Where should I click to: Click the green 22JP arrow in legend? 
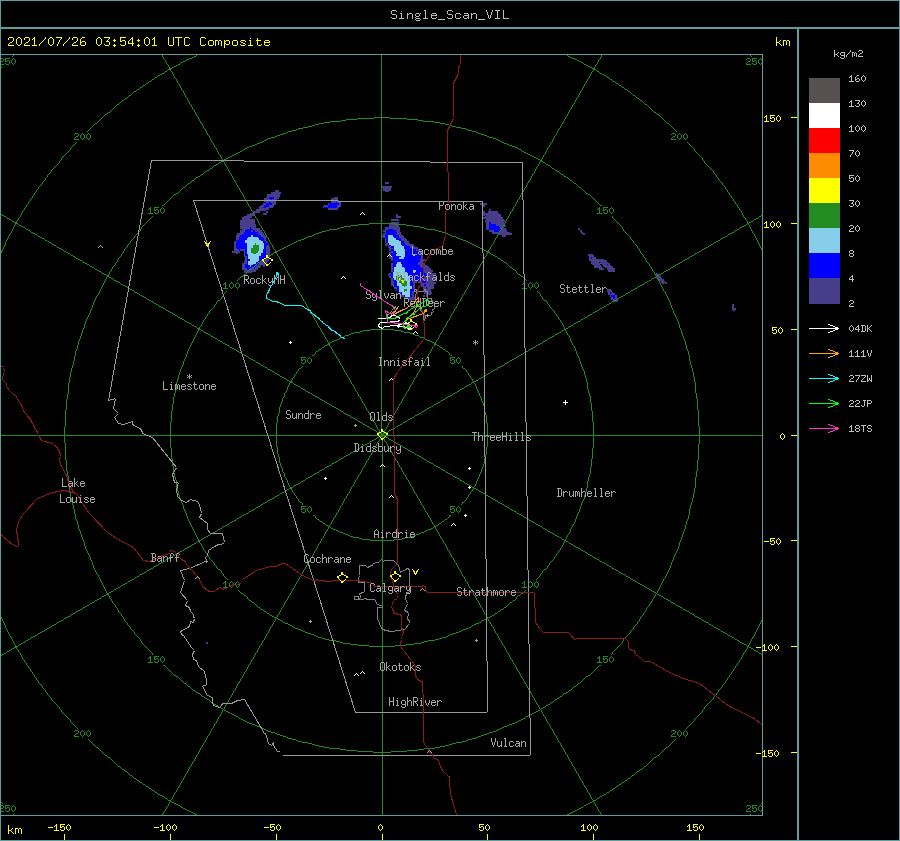(824, 404)
